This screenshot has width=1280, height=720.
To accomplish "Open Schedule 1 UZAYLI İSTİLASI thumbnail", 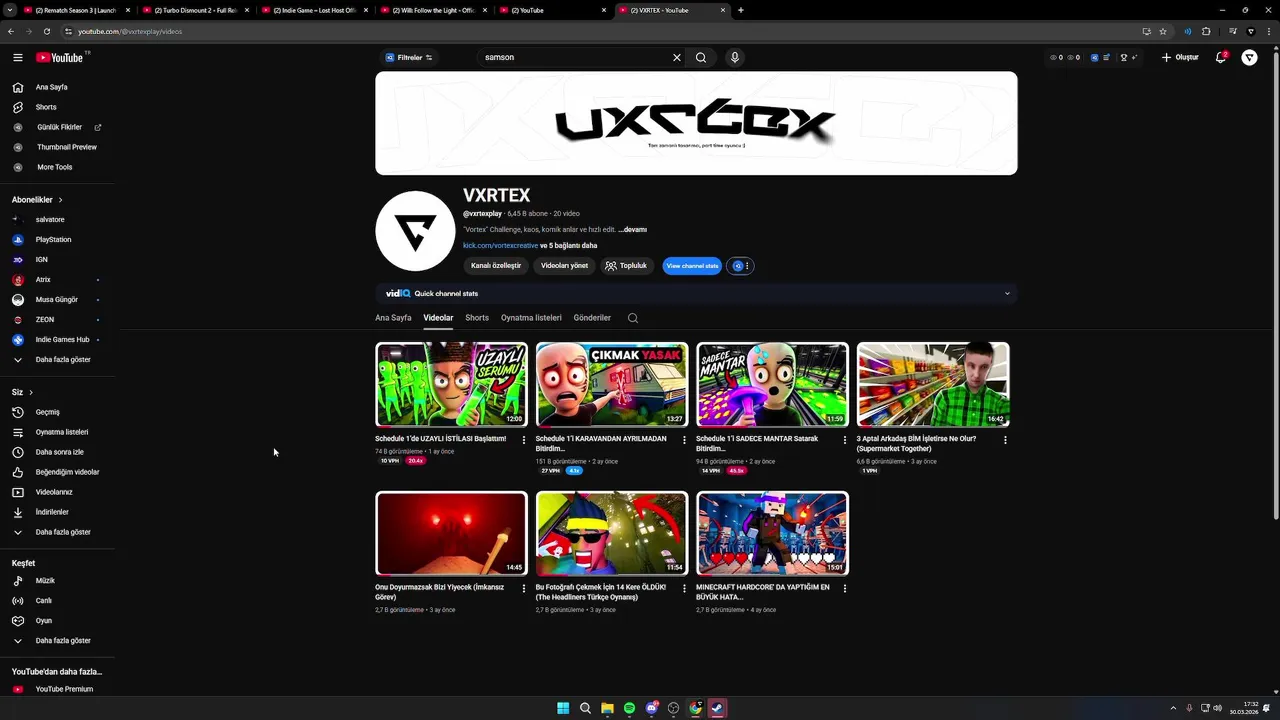I will (451, 385).
